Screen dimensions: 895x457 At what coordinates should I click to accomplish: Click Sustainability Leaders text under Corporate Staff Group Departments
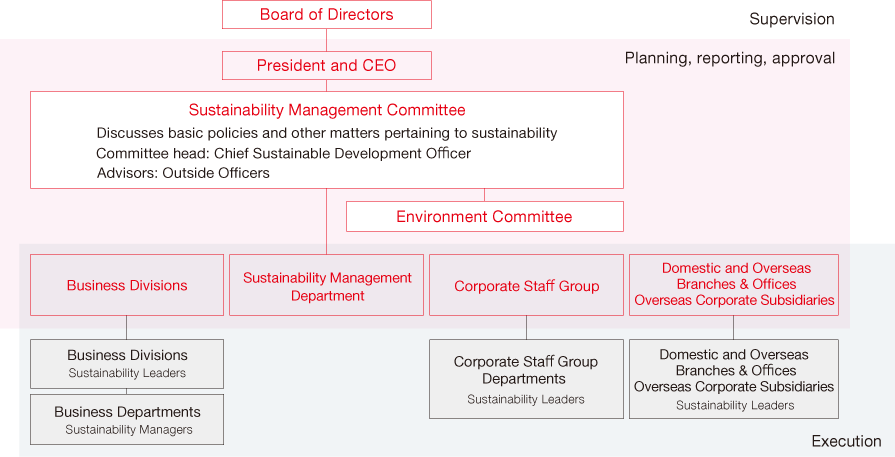click(x=526, y=399)
